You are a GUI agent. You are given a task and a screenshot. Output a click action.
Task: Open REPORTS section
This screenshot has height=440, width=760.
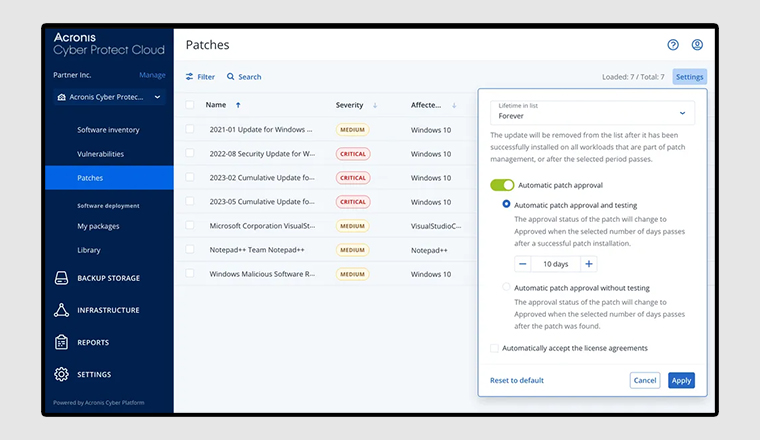[x=93, y=343]
